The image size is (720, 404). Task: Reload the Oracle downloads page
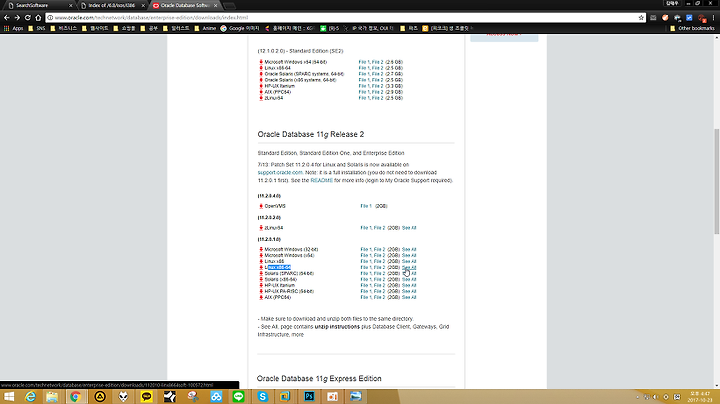[28, 17]
